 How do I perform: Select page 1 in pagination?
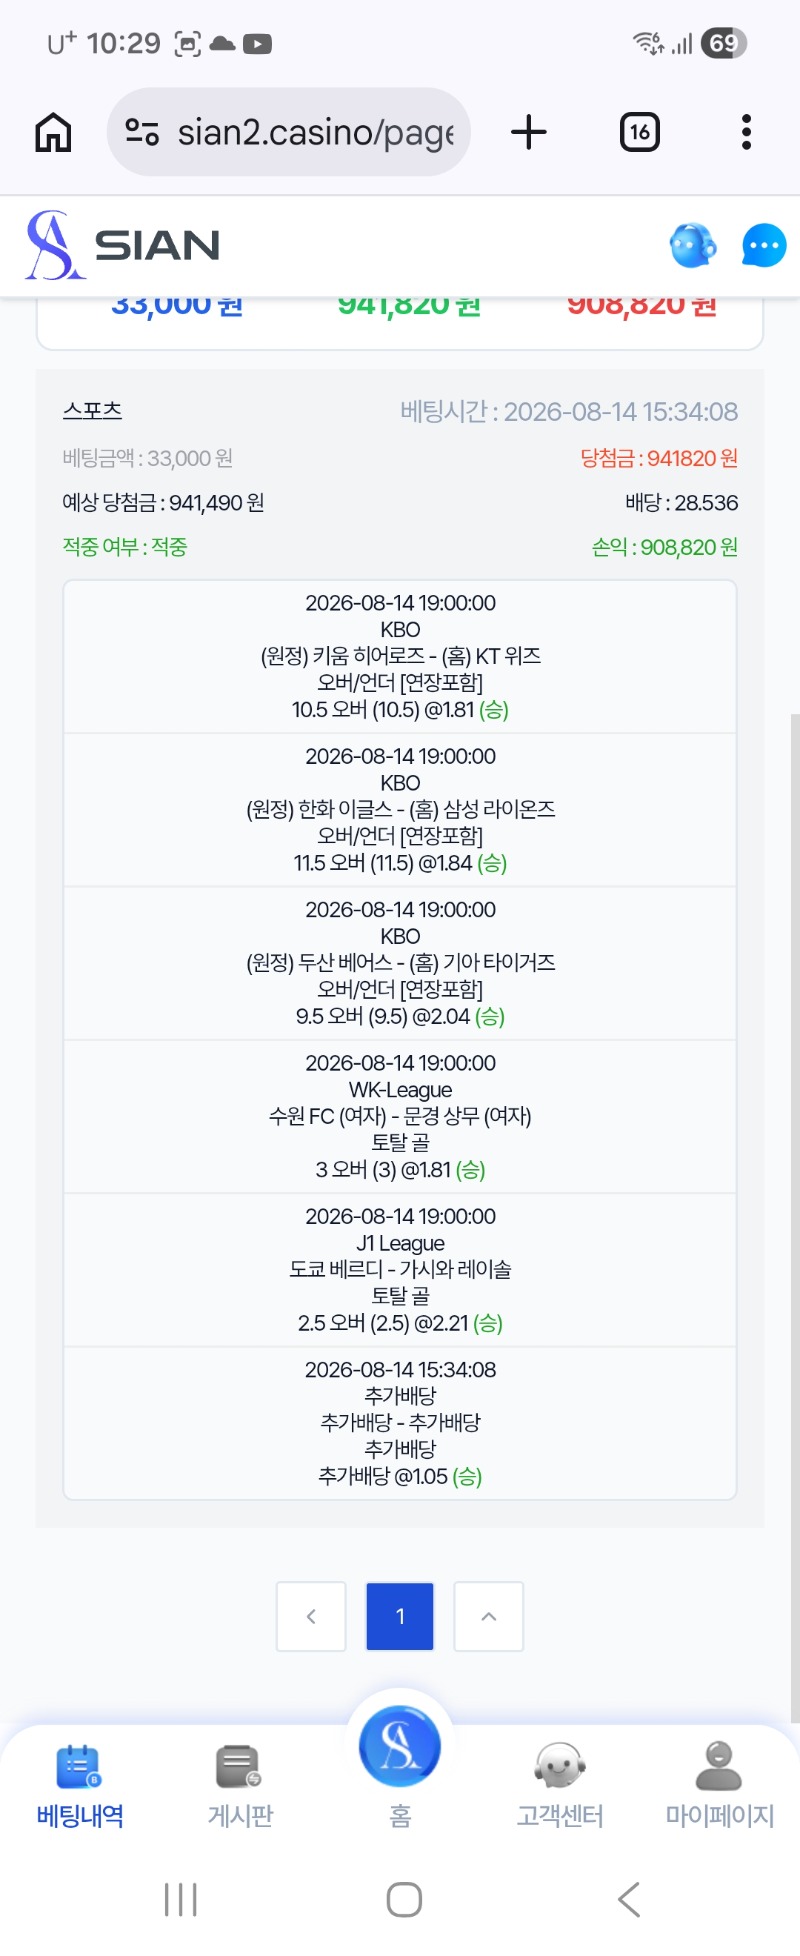400,1616
